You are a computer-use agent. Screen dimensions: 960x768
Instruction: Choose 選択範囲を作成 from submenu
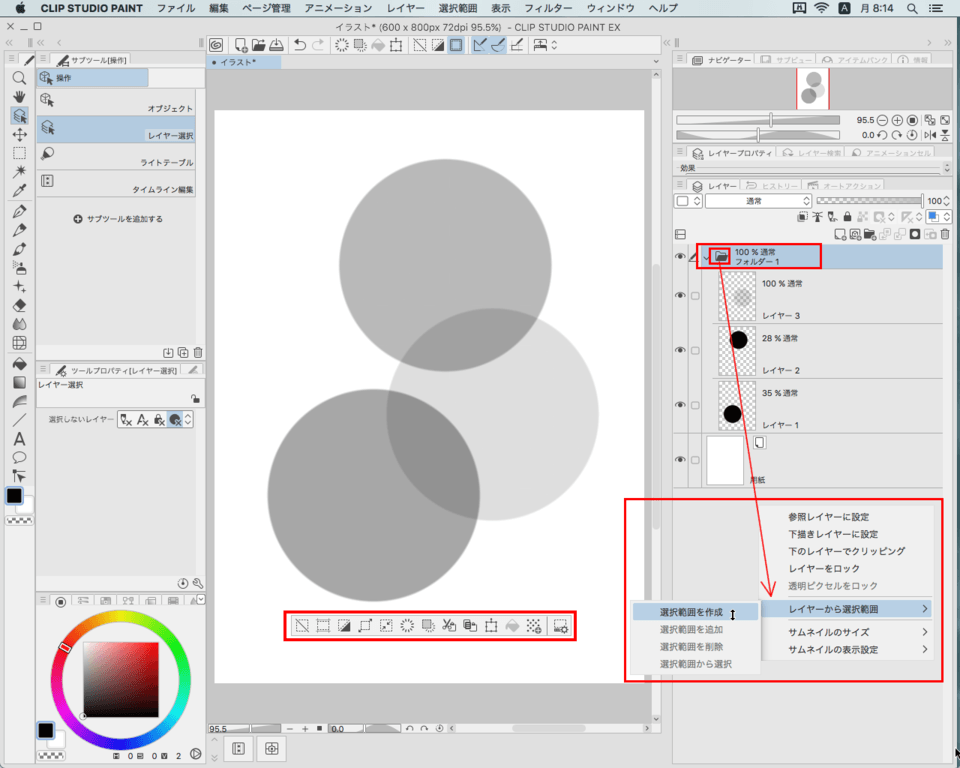(x=695, y=612)
